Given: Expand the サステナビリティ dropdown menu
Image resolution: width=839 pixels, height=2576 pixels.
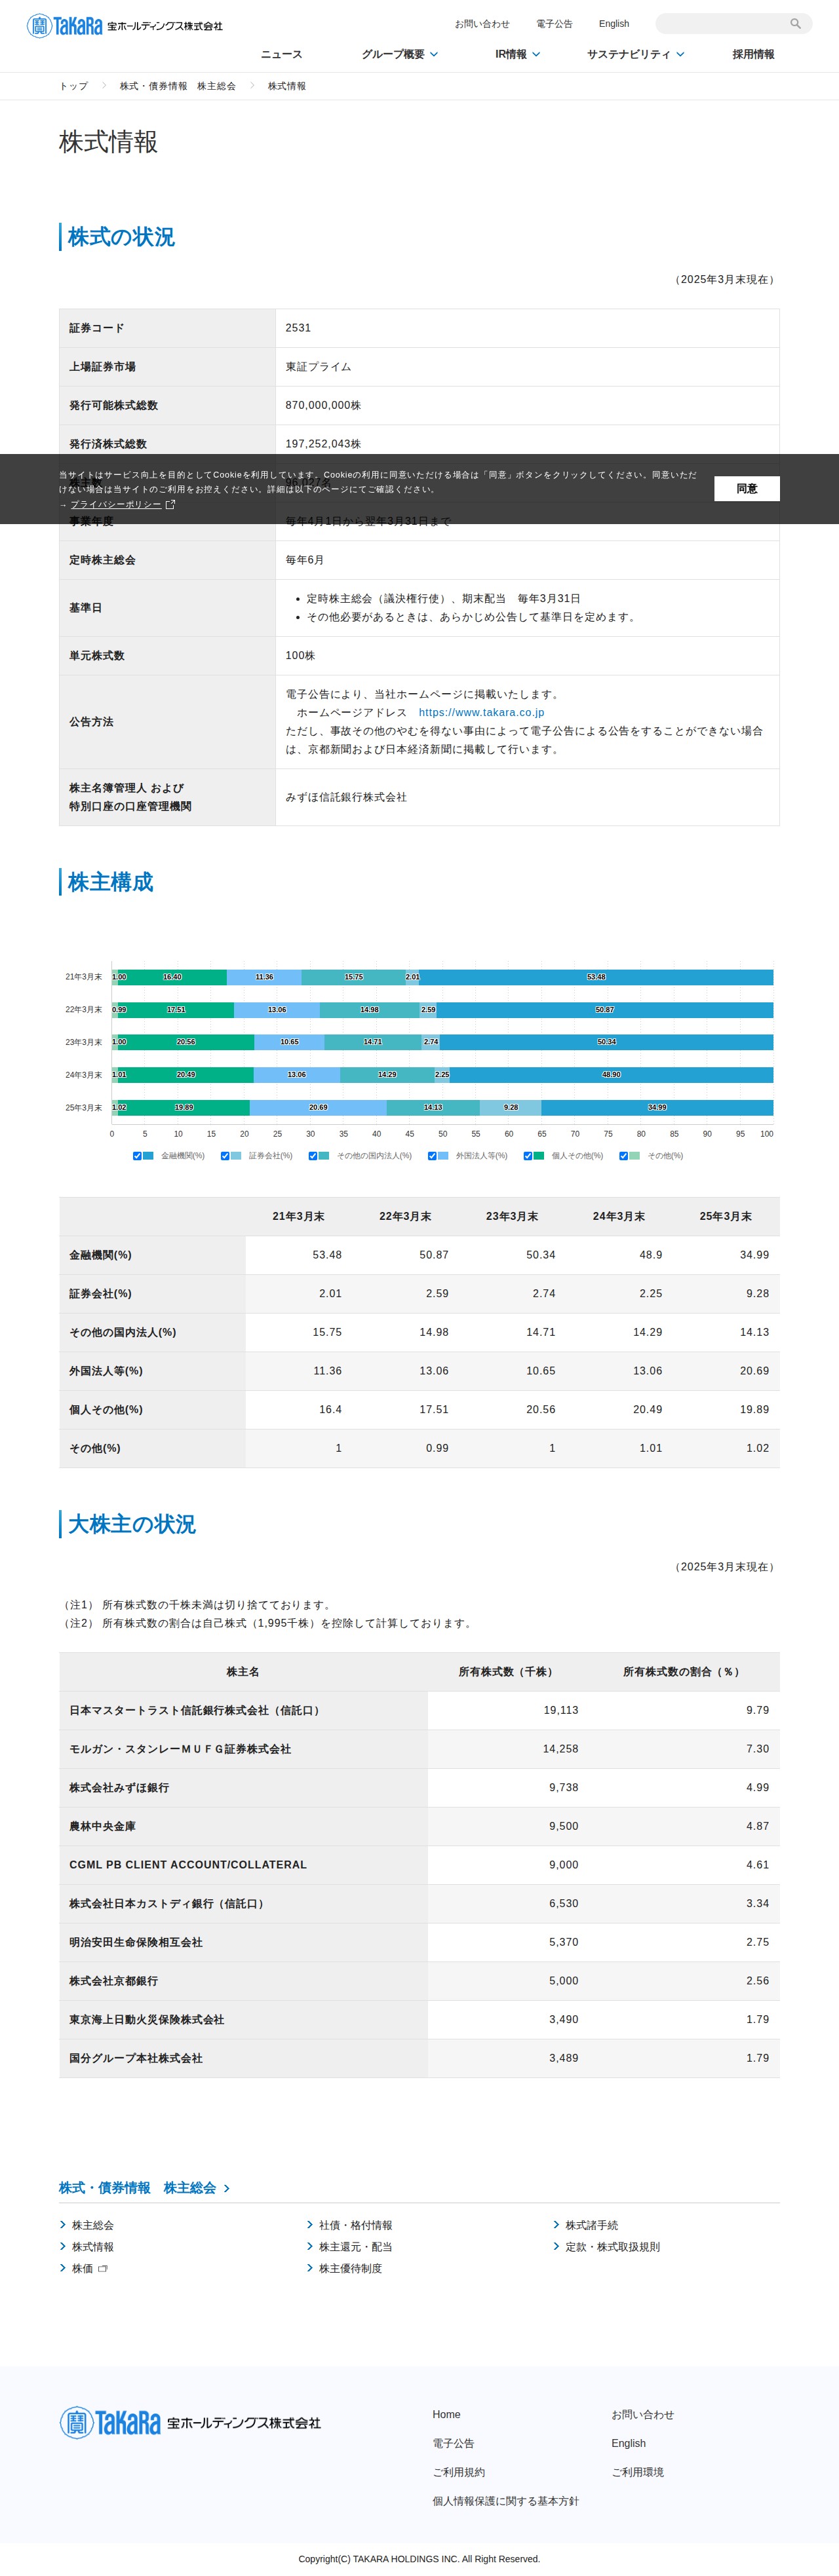Looking at the screenshot, I should [x=636, y=54].
